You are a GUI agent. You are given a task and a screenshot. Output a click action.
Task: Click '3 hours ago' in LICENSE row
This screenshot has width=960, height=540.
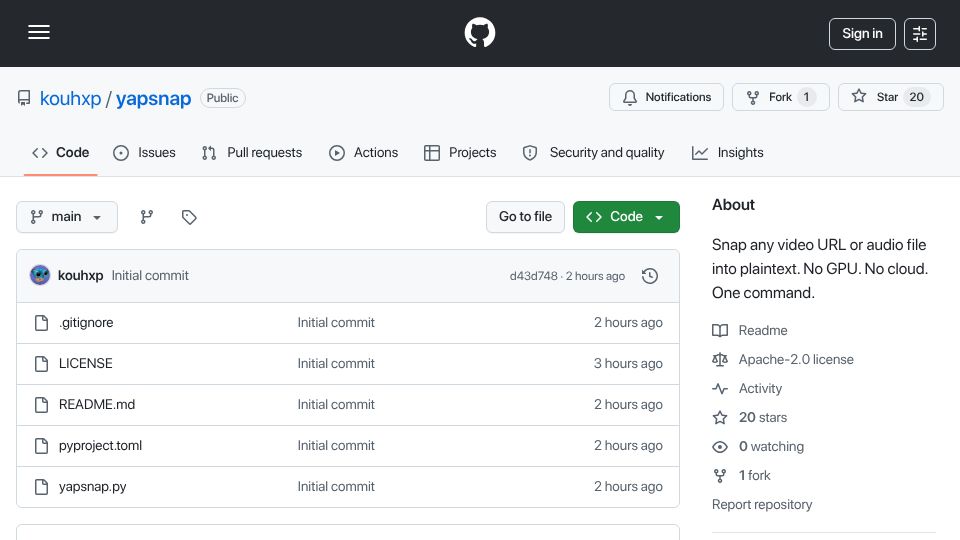click(x=628, y=364)
